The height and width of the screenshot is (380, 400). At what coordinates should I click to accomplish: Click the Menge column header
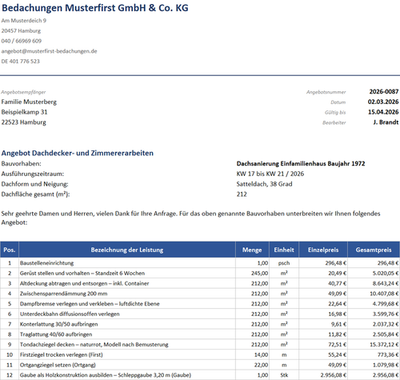[252, 250]
